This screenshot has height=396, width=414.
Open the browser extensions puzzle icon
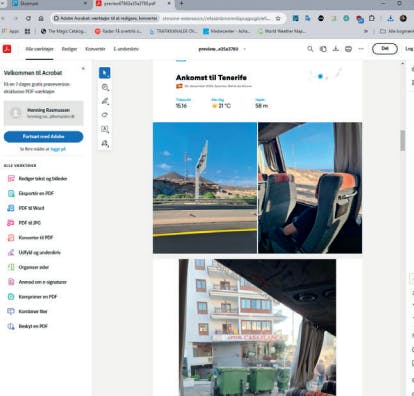tap(372, 19)
